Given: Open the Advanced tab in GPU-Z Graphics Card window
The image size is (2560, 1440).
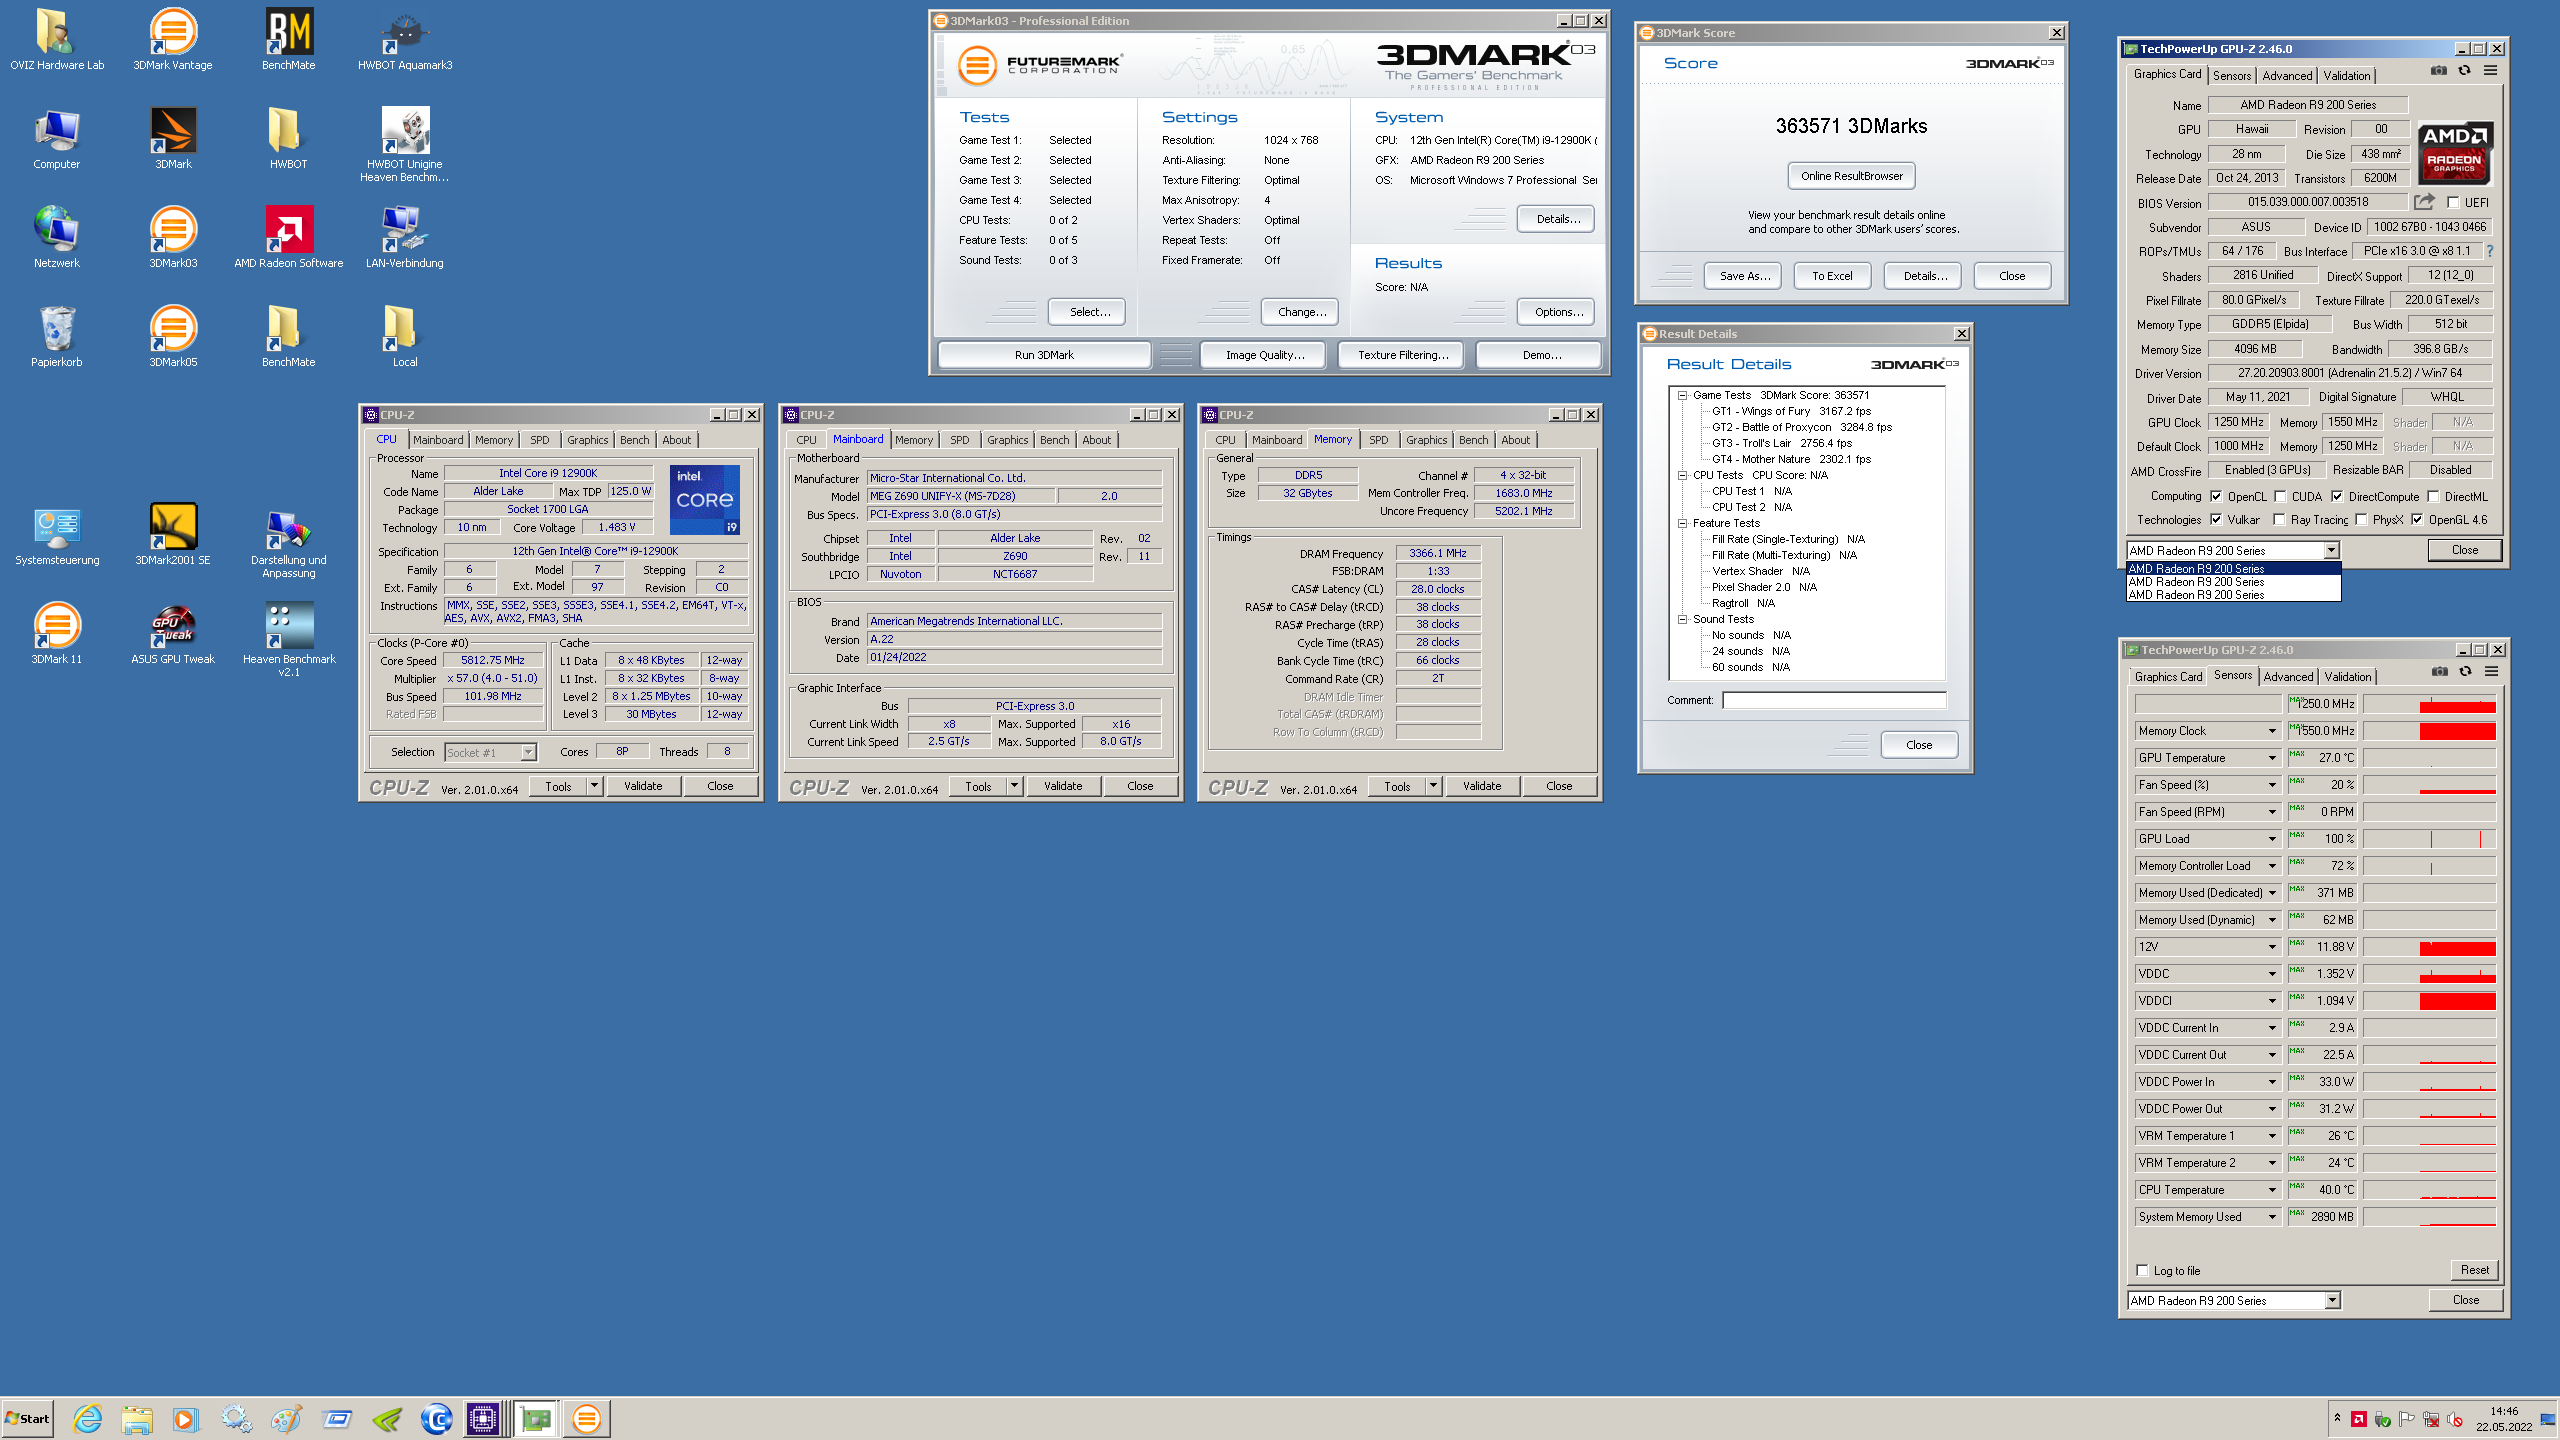Looking at the screenshot, I should [x=2288, y=75].
